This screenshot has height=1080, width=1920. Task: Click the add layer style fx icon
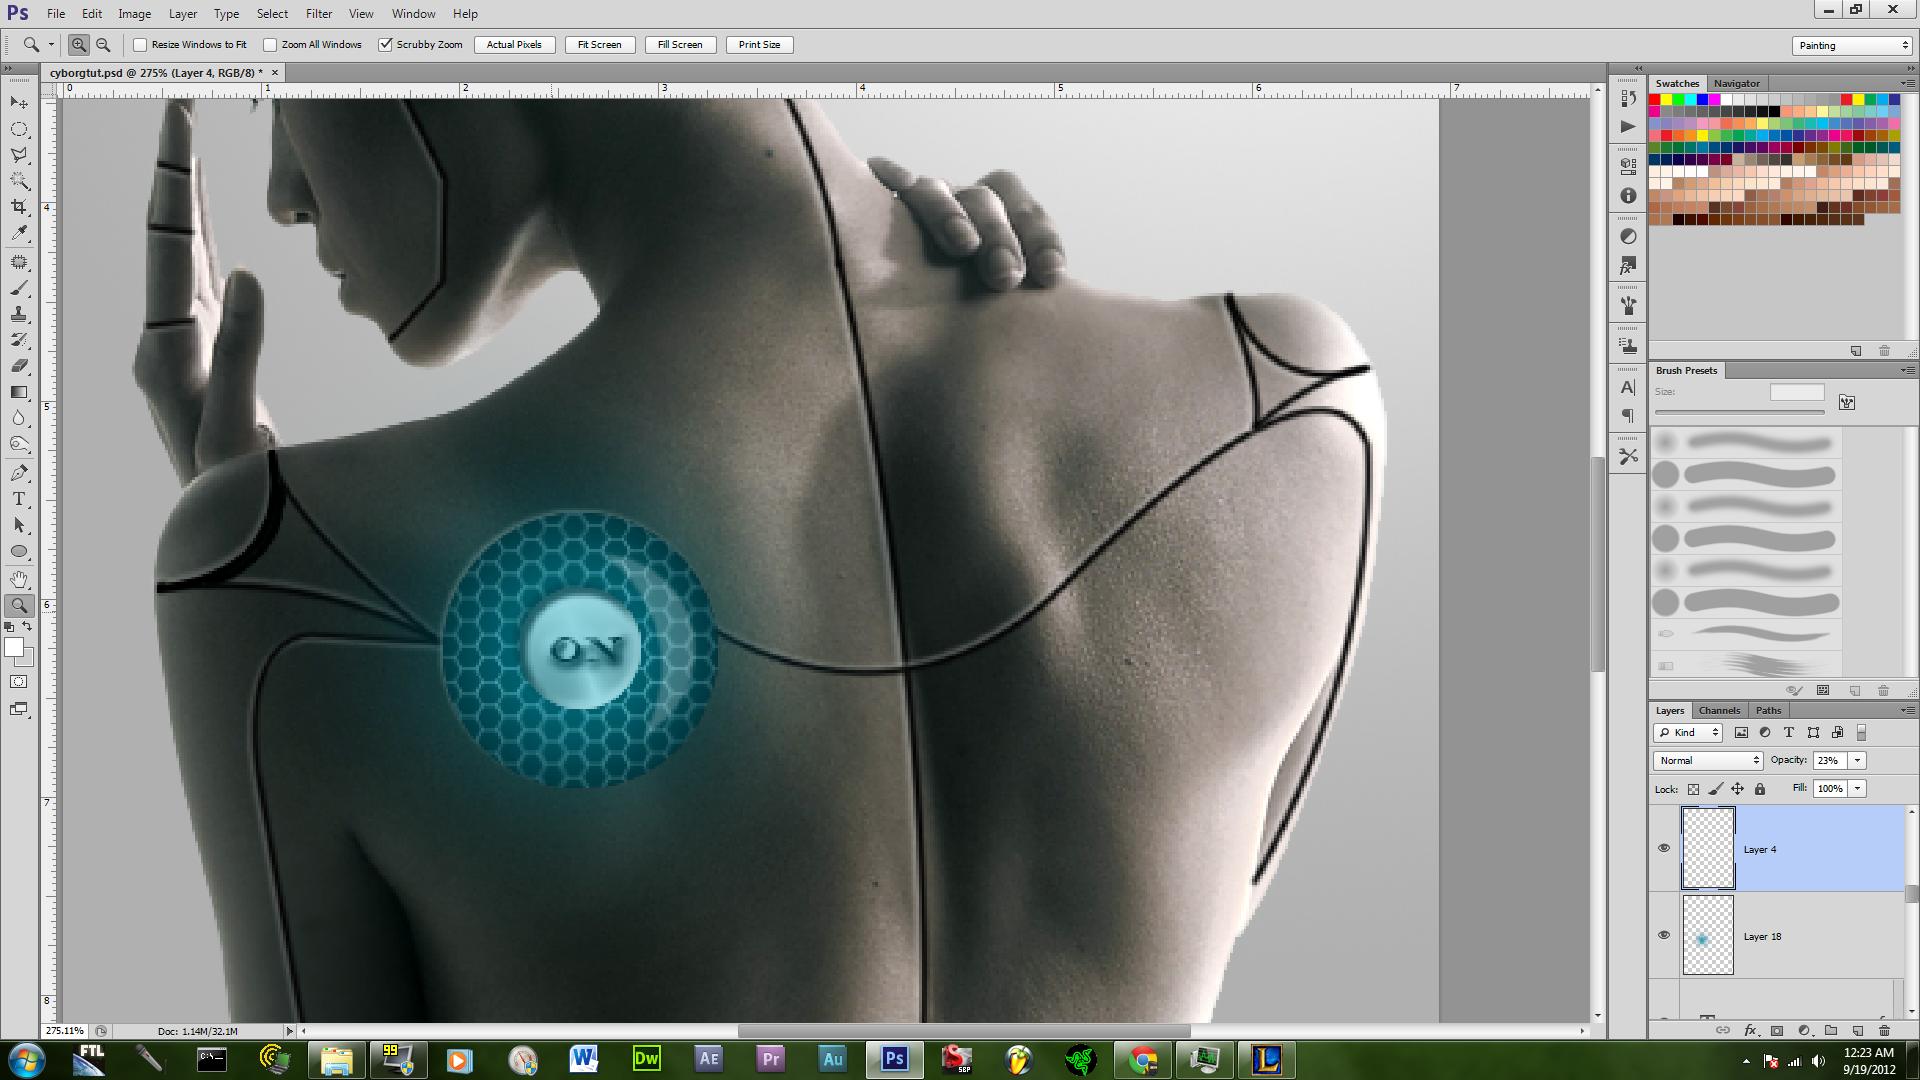pos(1750,1030)
